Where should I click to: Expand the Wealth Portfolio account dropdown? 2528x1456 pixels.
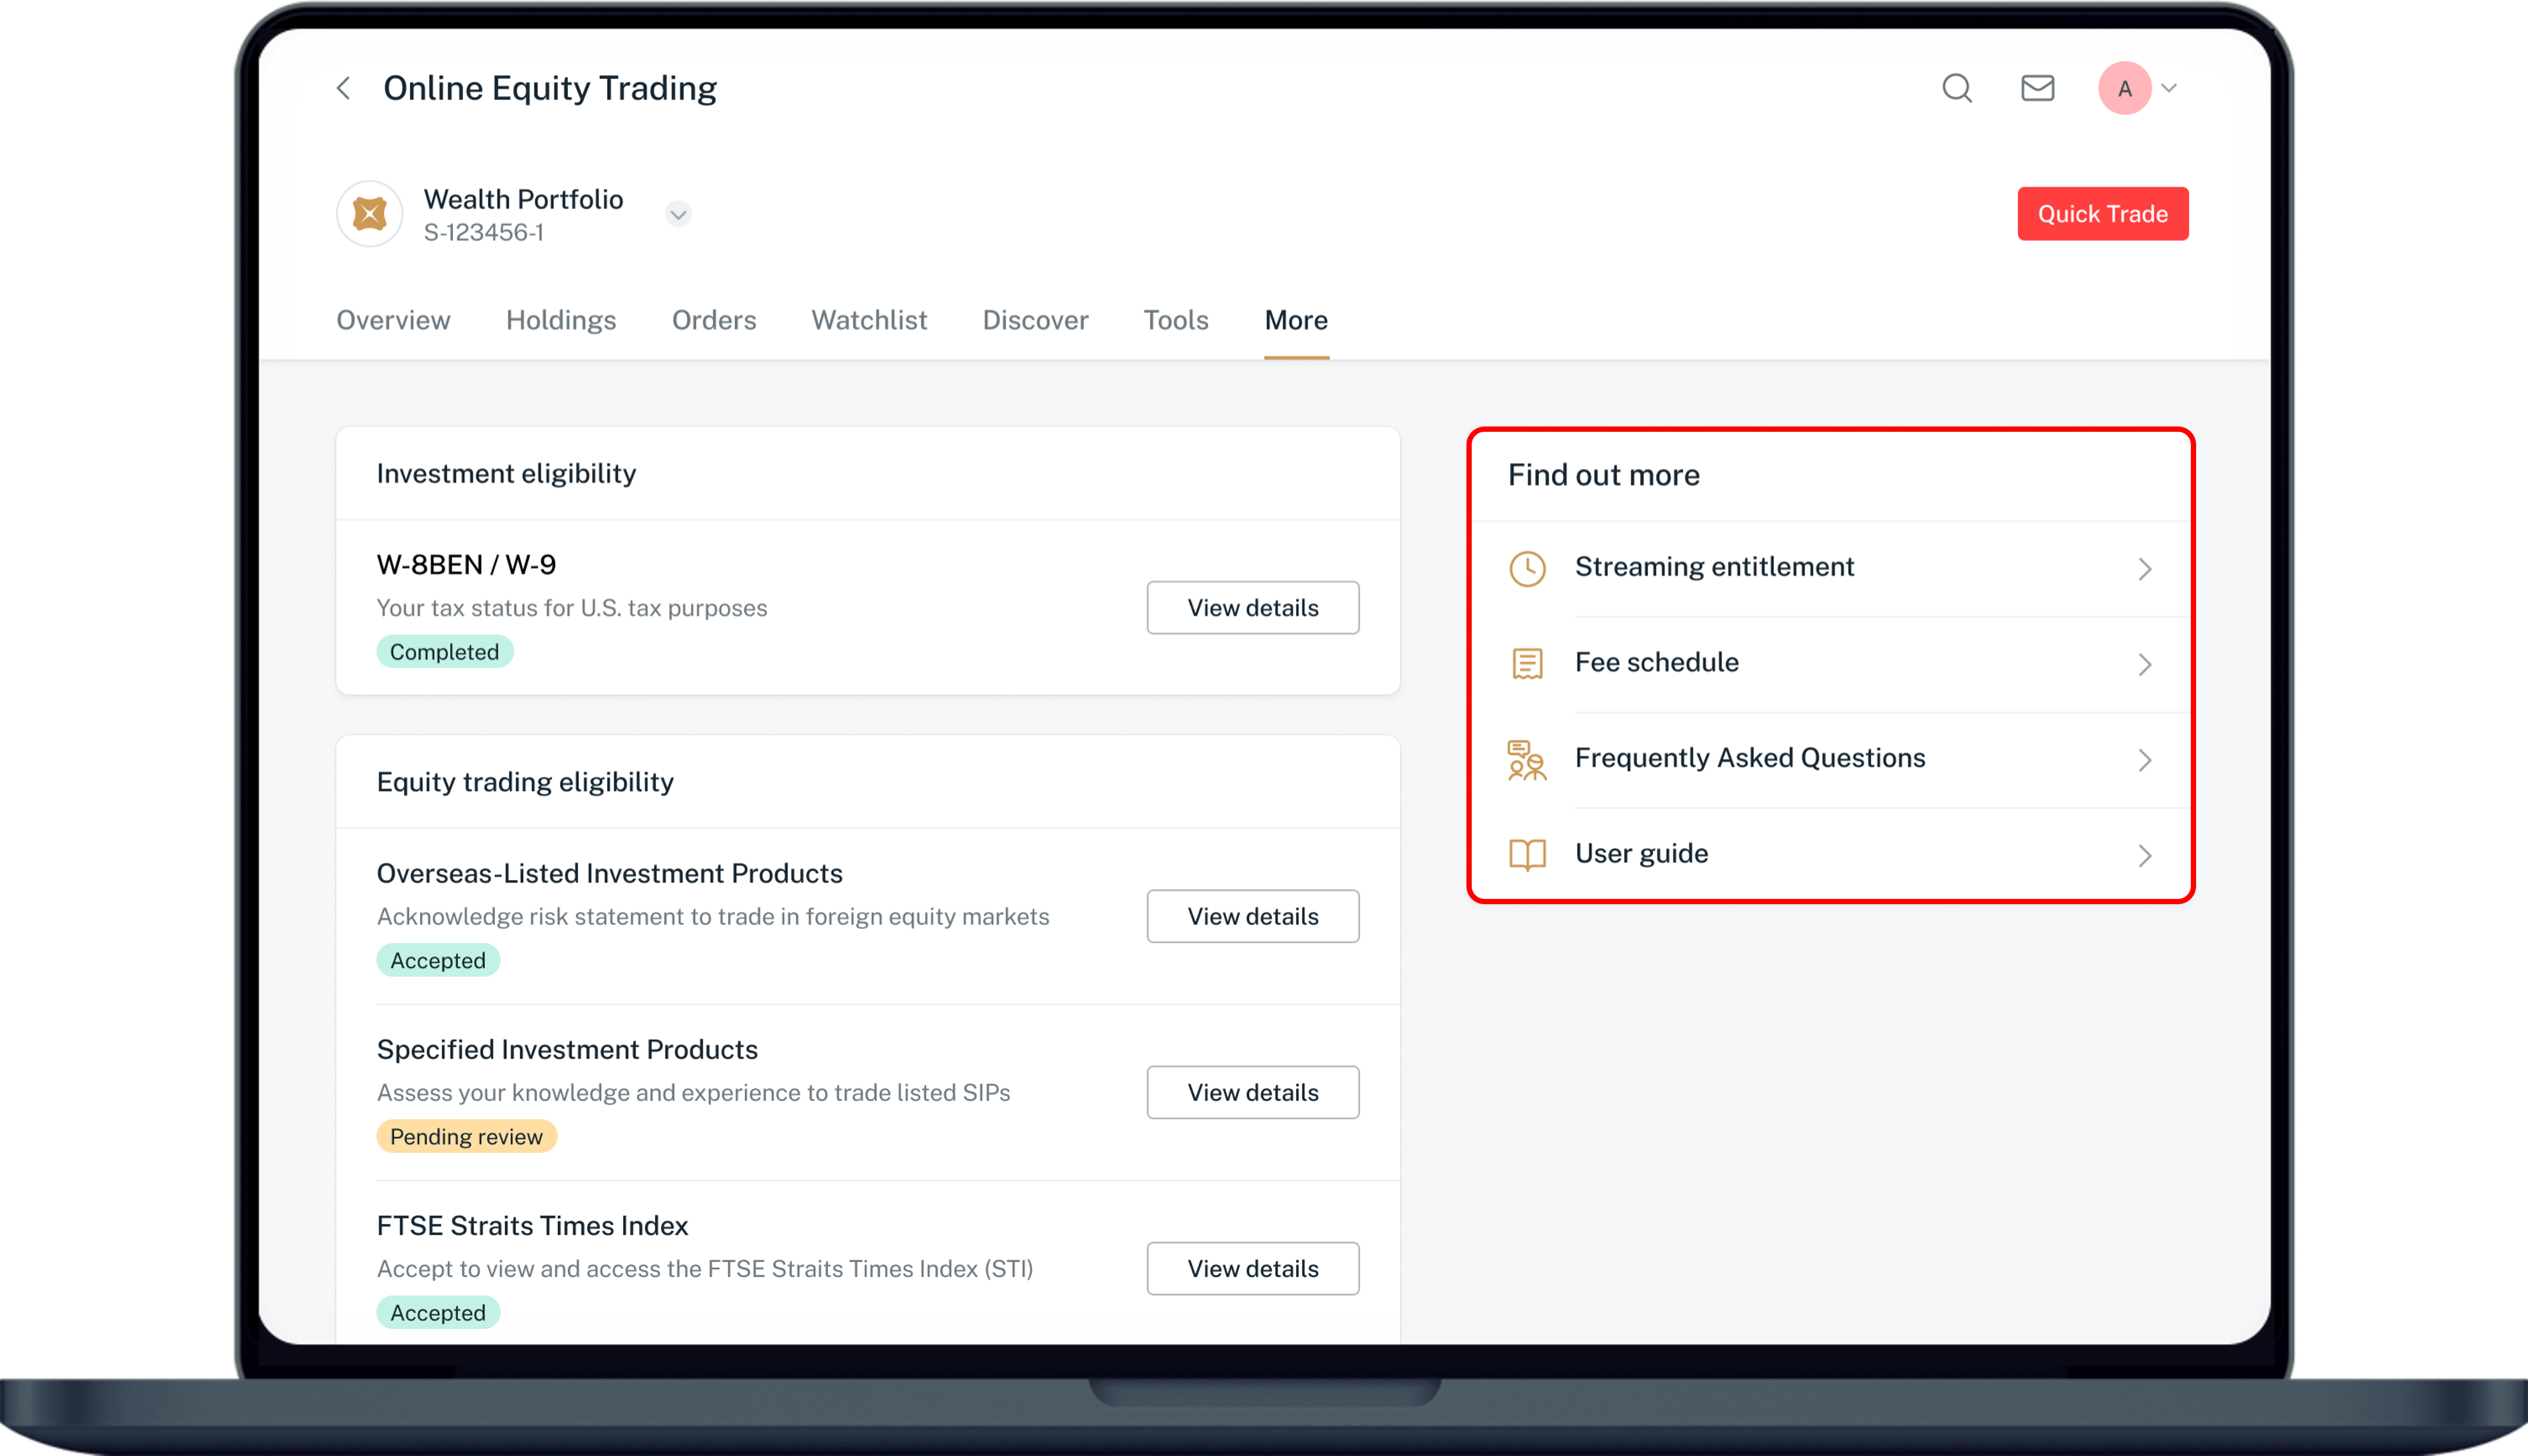point(678,214)
